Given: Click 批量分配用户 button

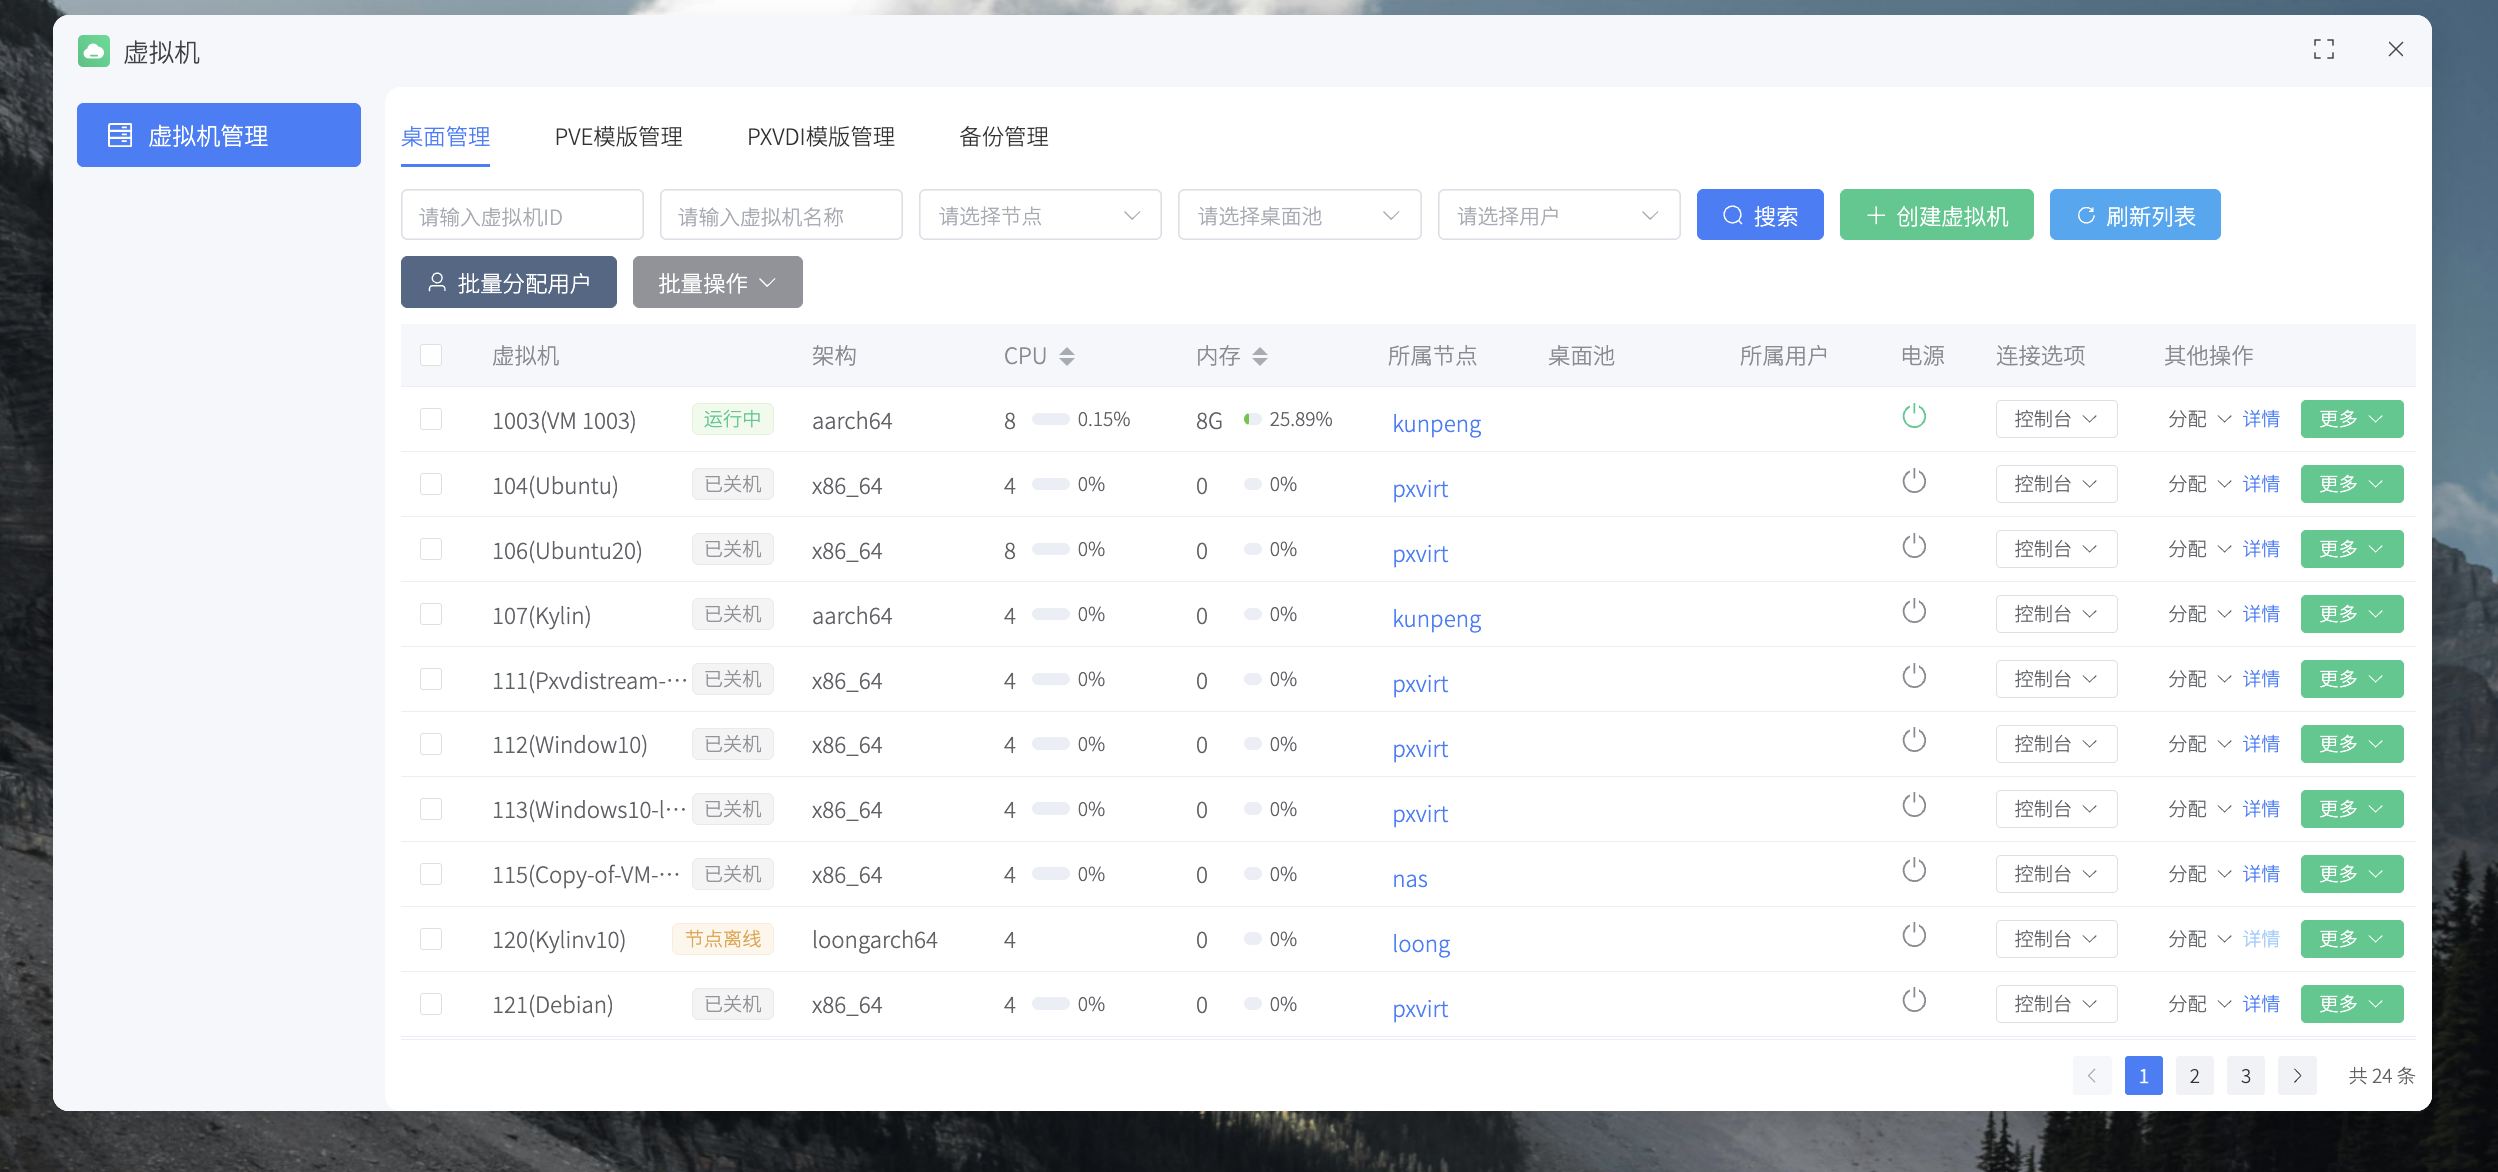Looking at the screenshot, I should point(509,282).
